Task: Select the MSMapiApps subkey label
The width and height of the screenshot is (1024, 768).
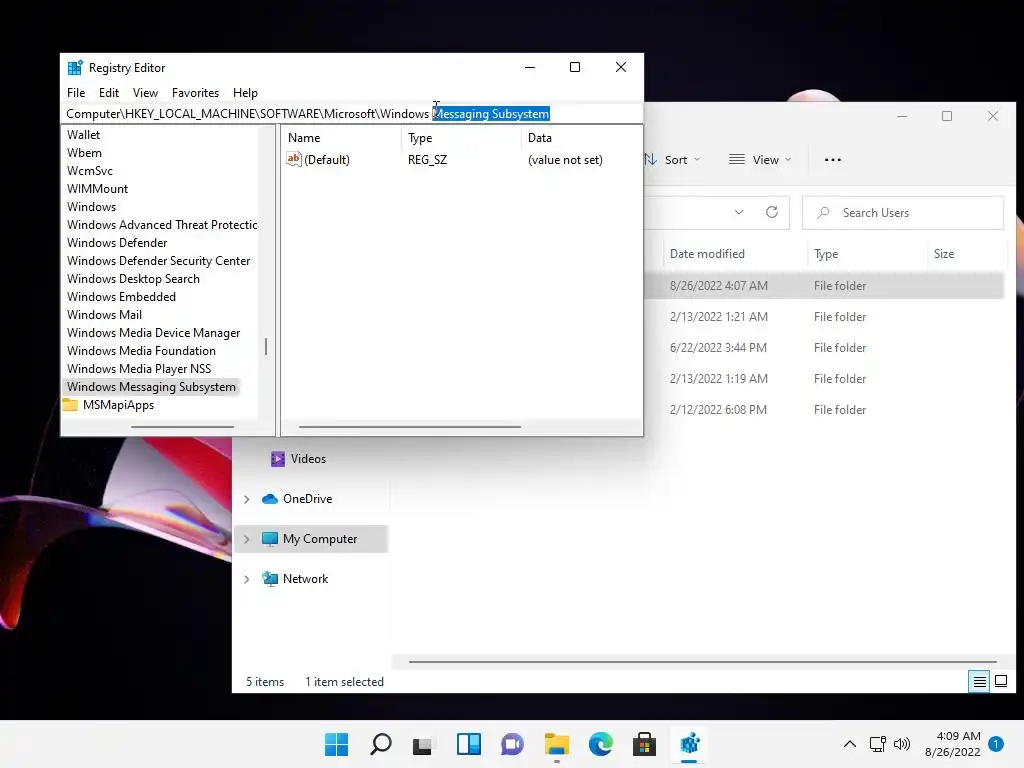Action: point(118,405)
